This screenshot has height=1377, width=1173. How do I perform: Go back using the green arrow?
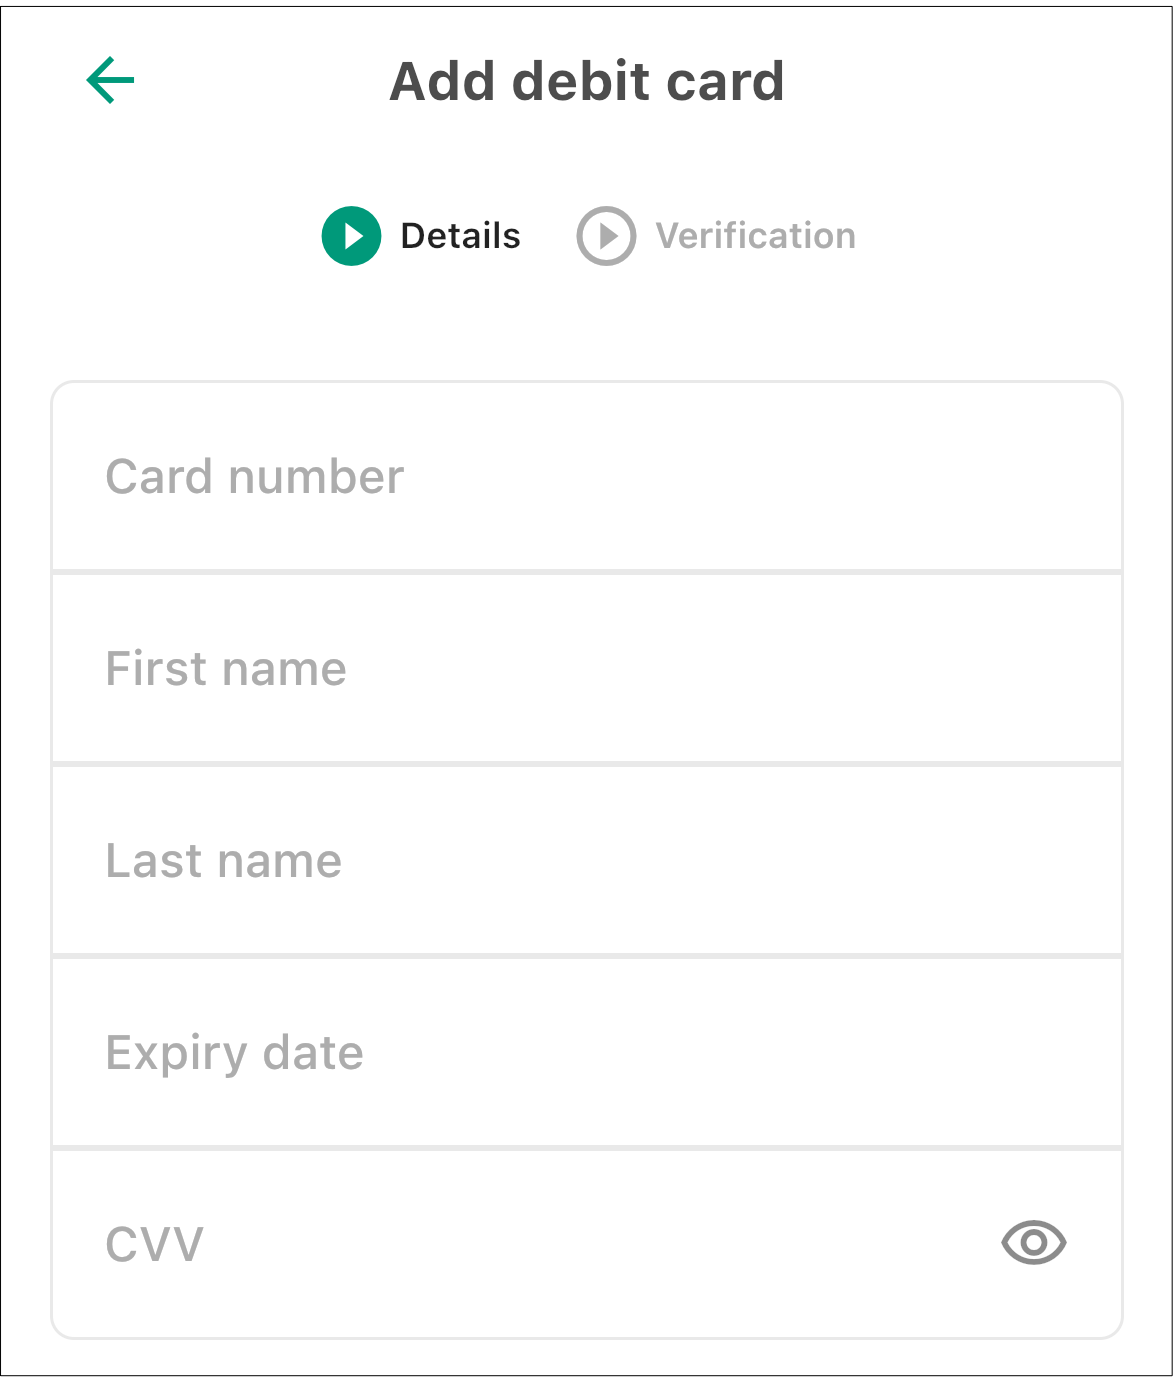110,80
